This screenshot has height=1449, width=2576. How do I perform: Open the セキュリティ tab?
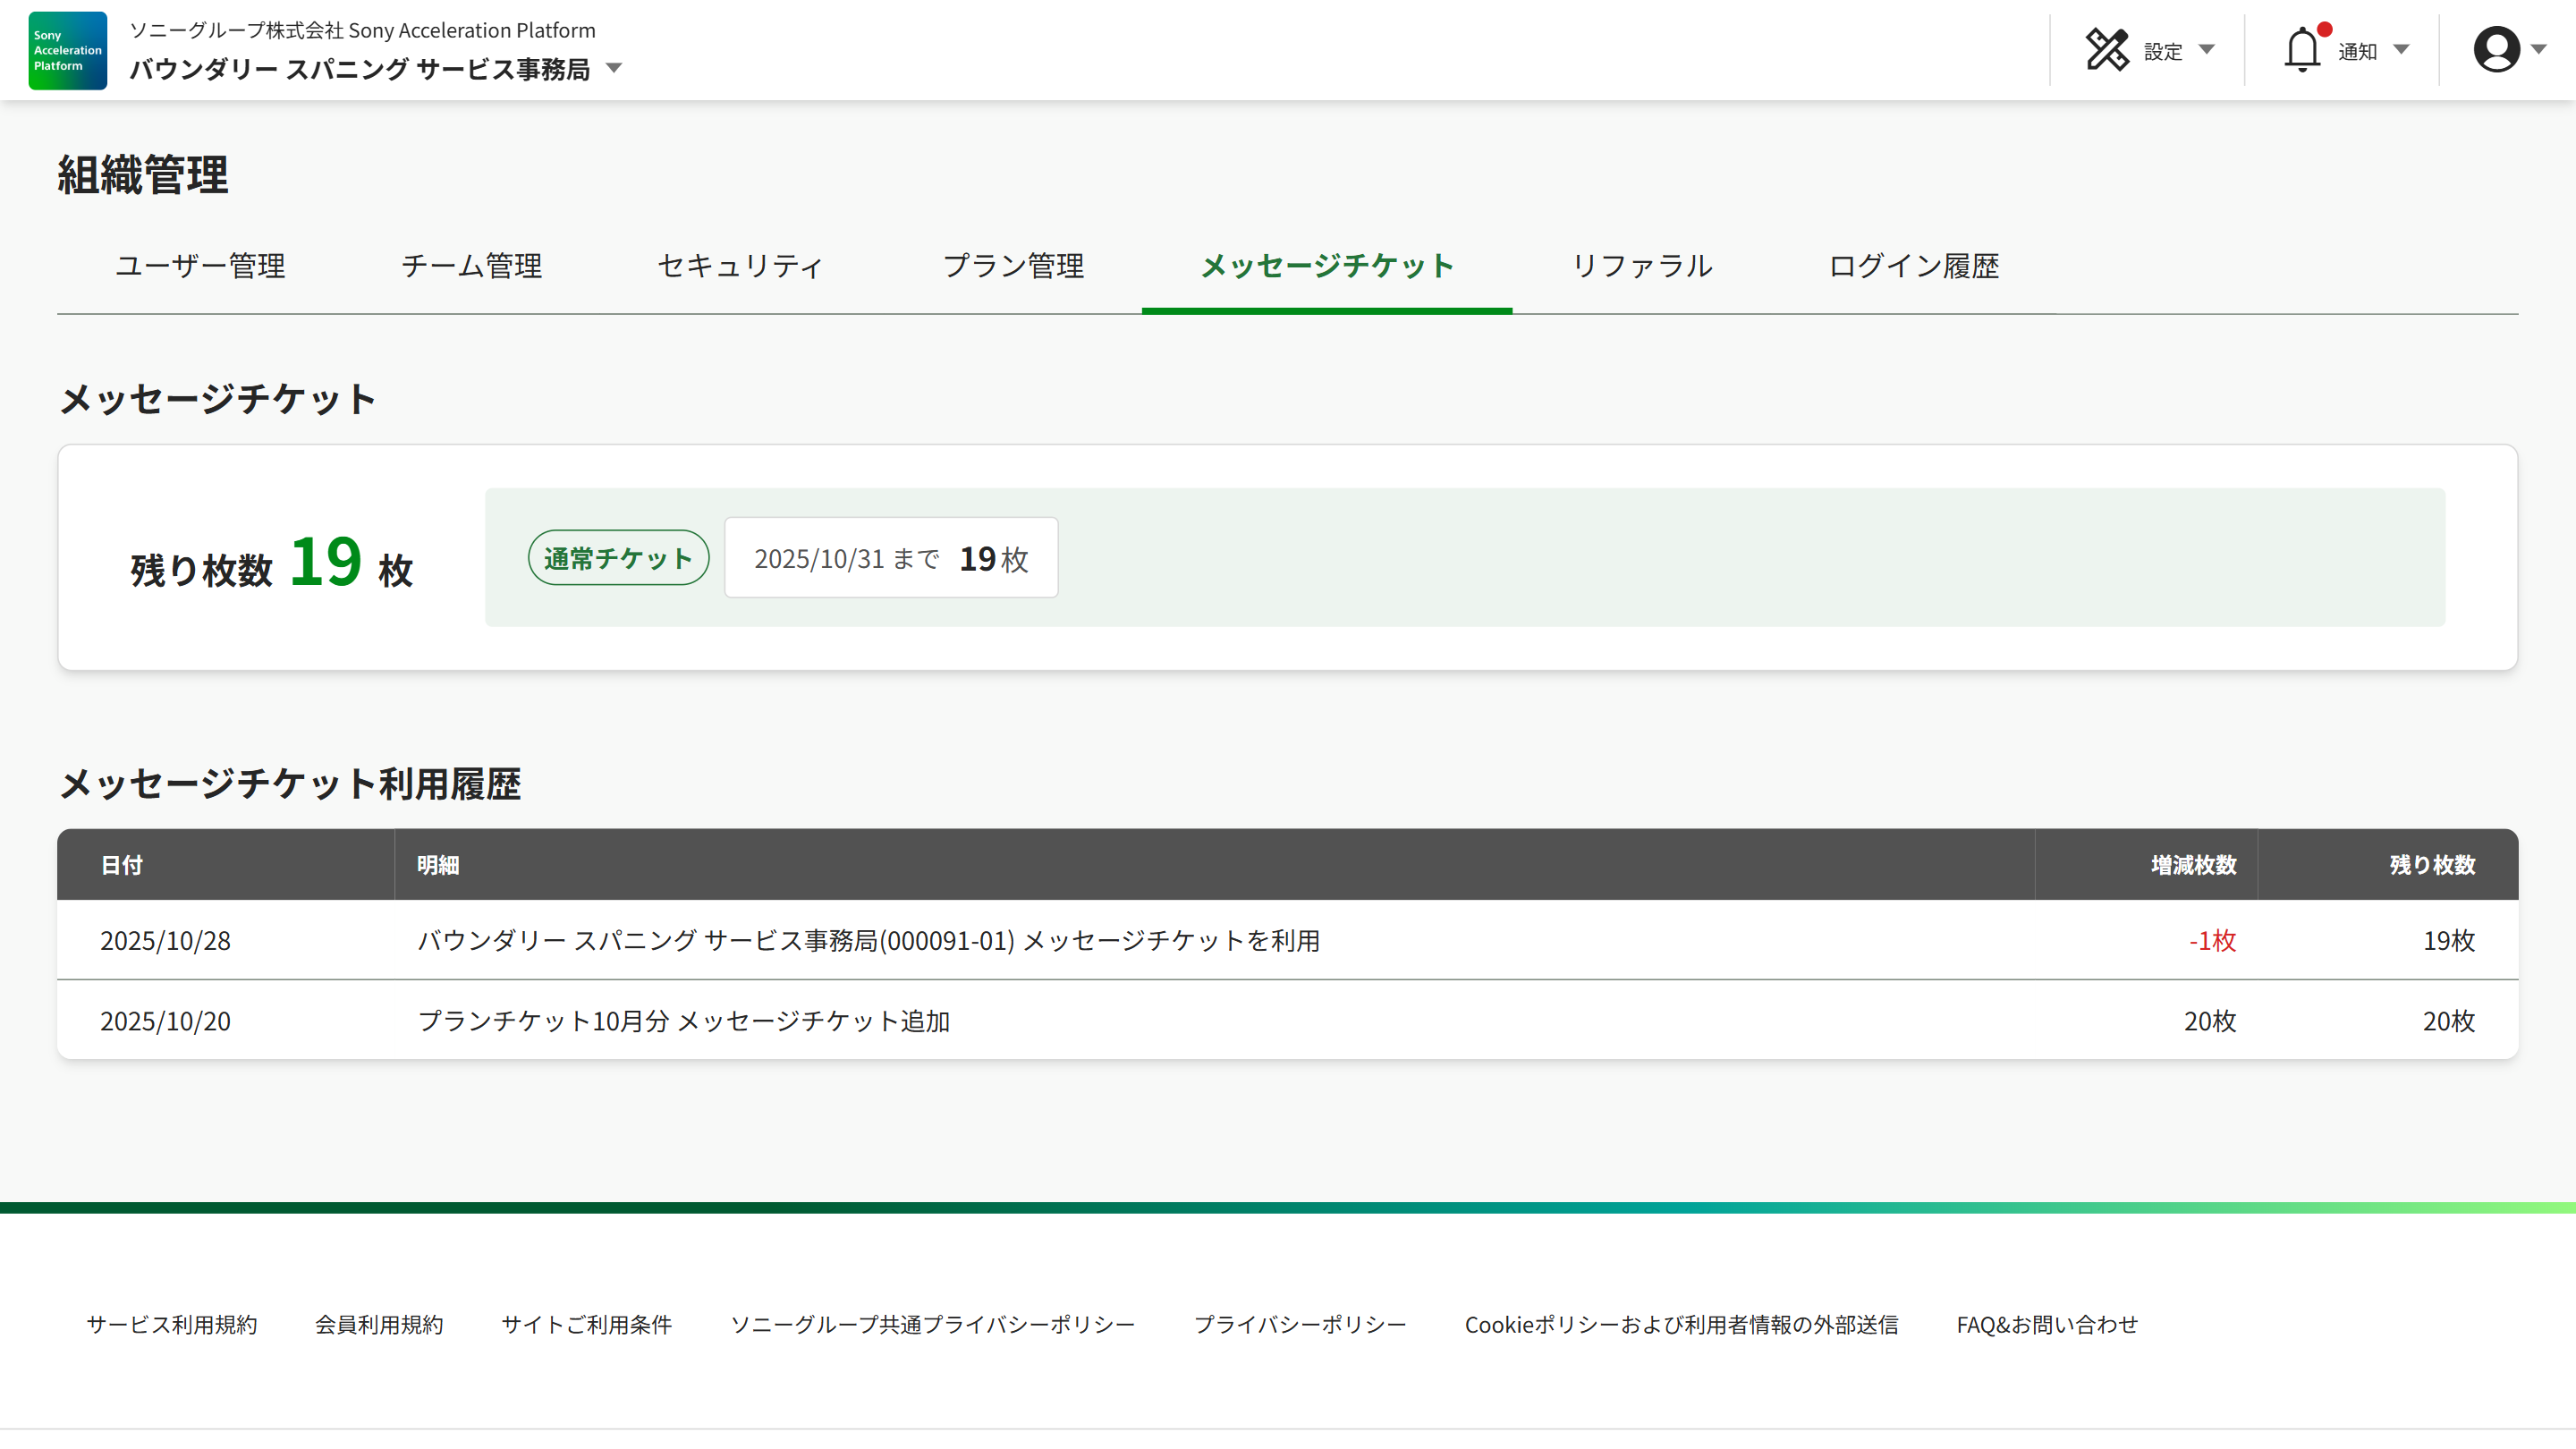click(x=741, y=266)
